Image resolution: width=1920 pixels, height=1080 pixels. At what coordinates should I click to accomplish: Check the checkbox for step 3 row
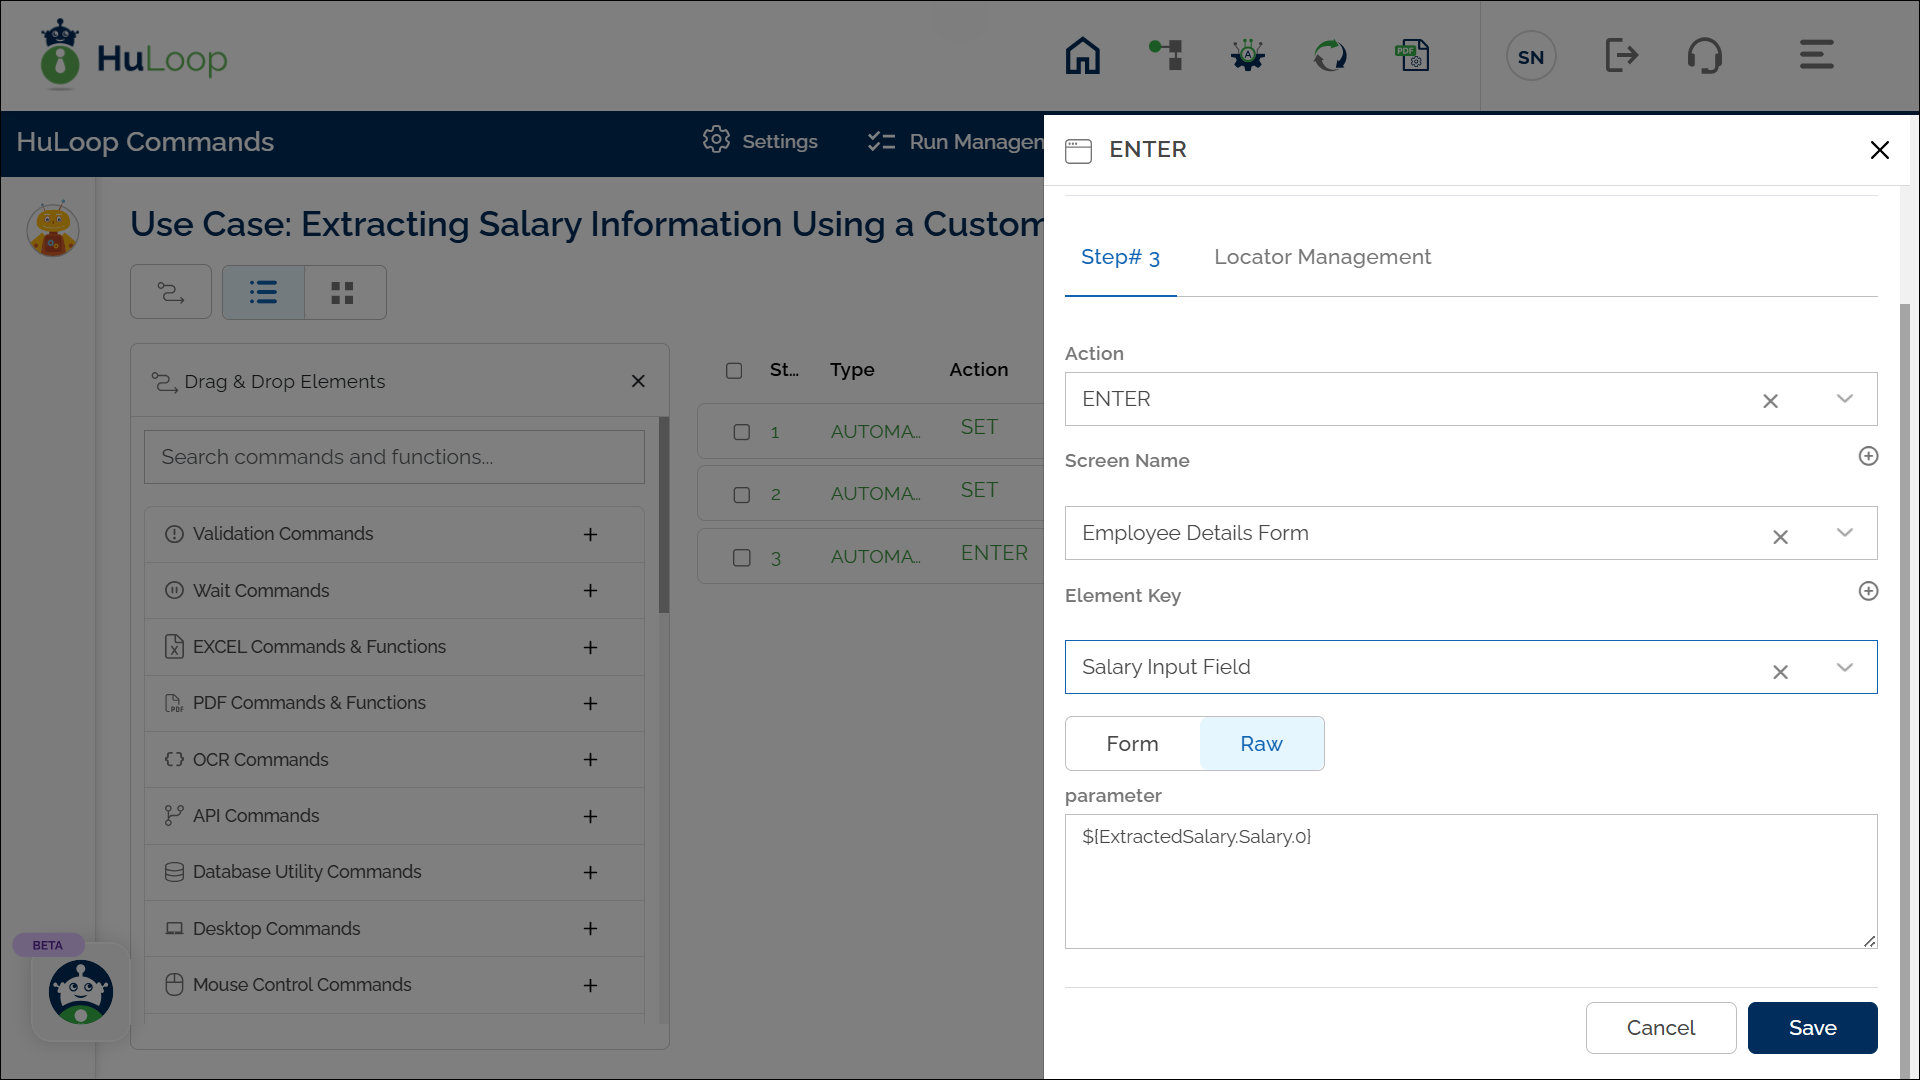tap(742, 558)
